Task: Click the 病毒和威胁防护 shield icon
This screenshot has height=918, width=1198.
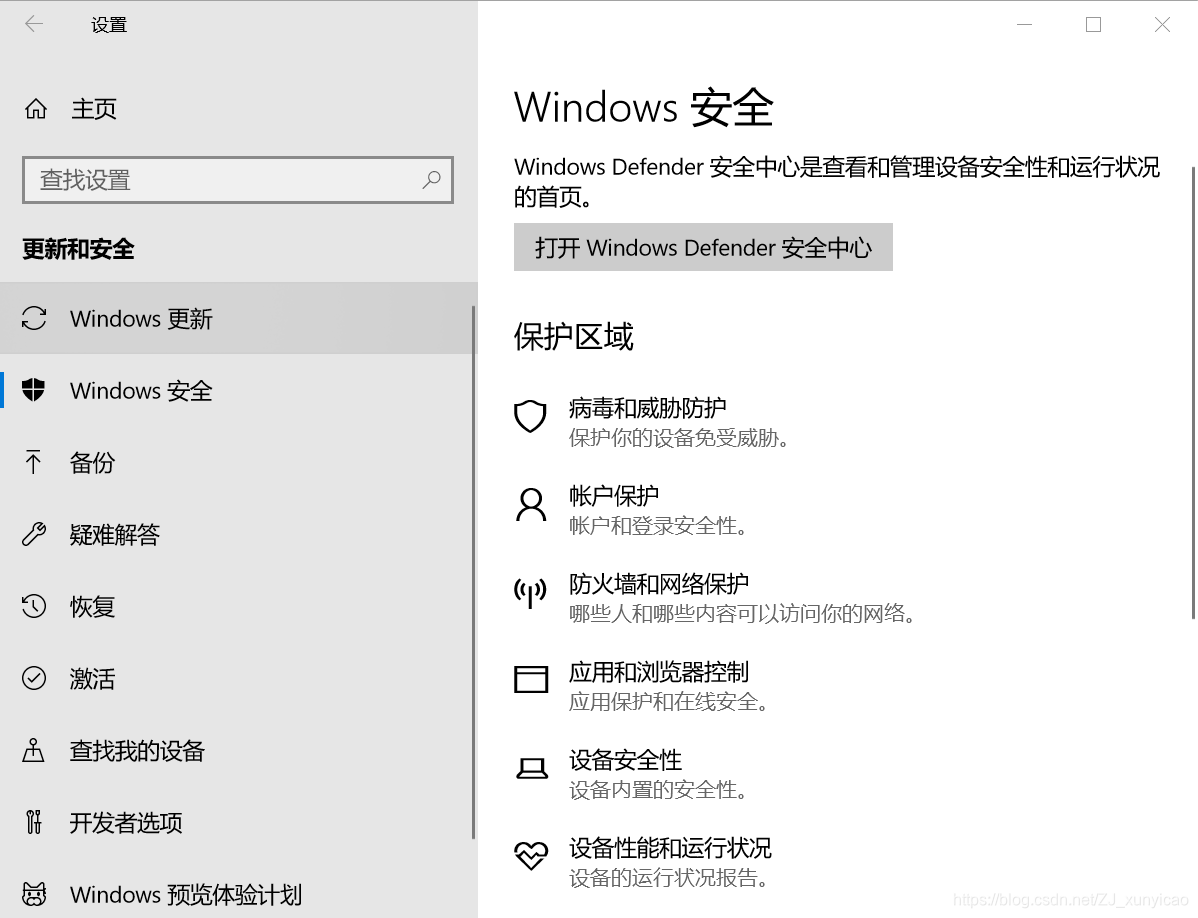Action: click(530, 416)
